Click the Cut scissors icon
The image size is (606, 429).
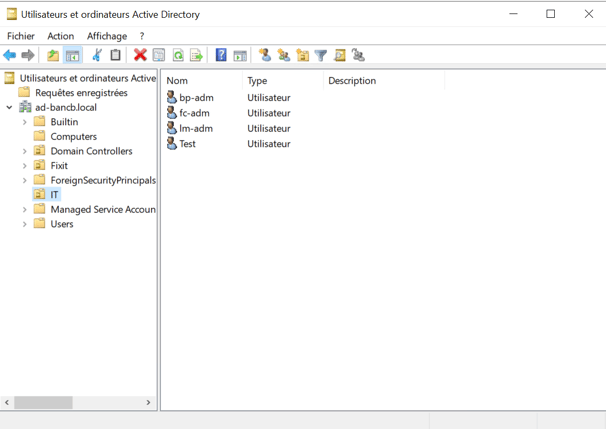pos(97,55)
